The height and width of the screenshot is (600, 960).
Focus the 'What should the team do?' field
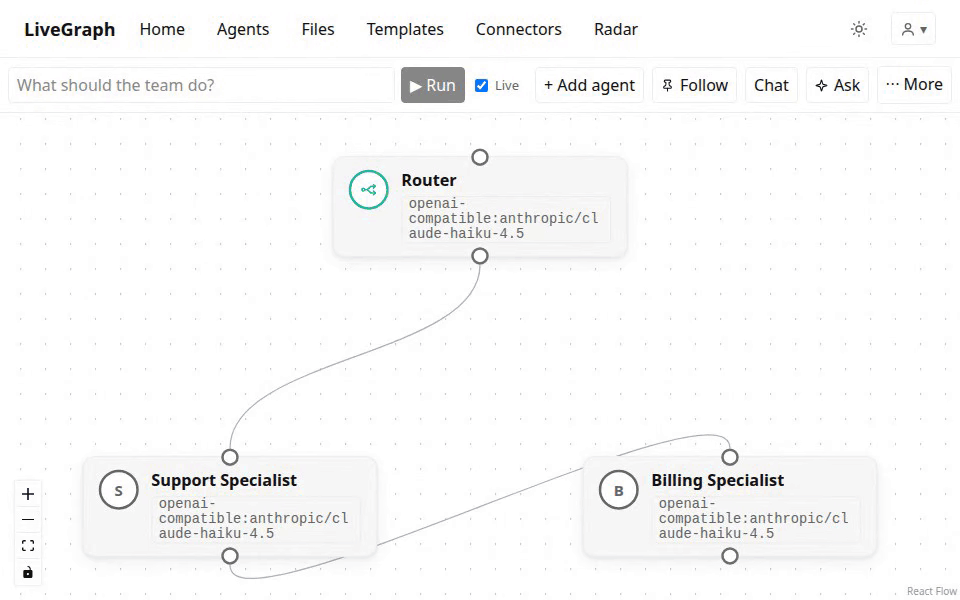pyautogui.click(x=201, y=85)
